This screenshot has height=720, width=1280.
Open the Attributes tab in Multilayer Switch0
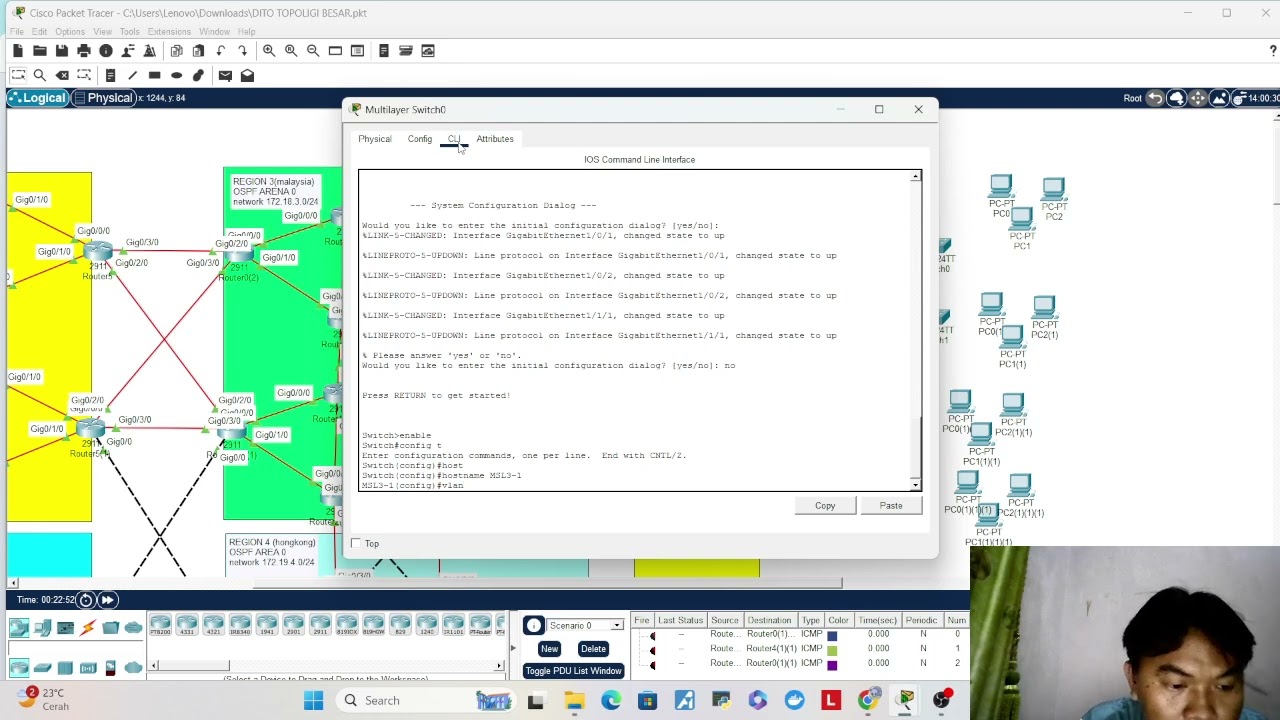pyautogui.click(x=495, y=139)
